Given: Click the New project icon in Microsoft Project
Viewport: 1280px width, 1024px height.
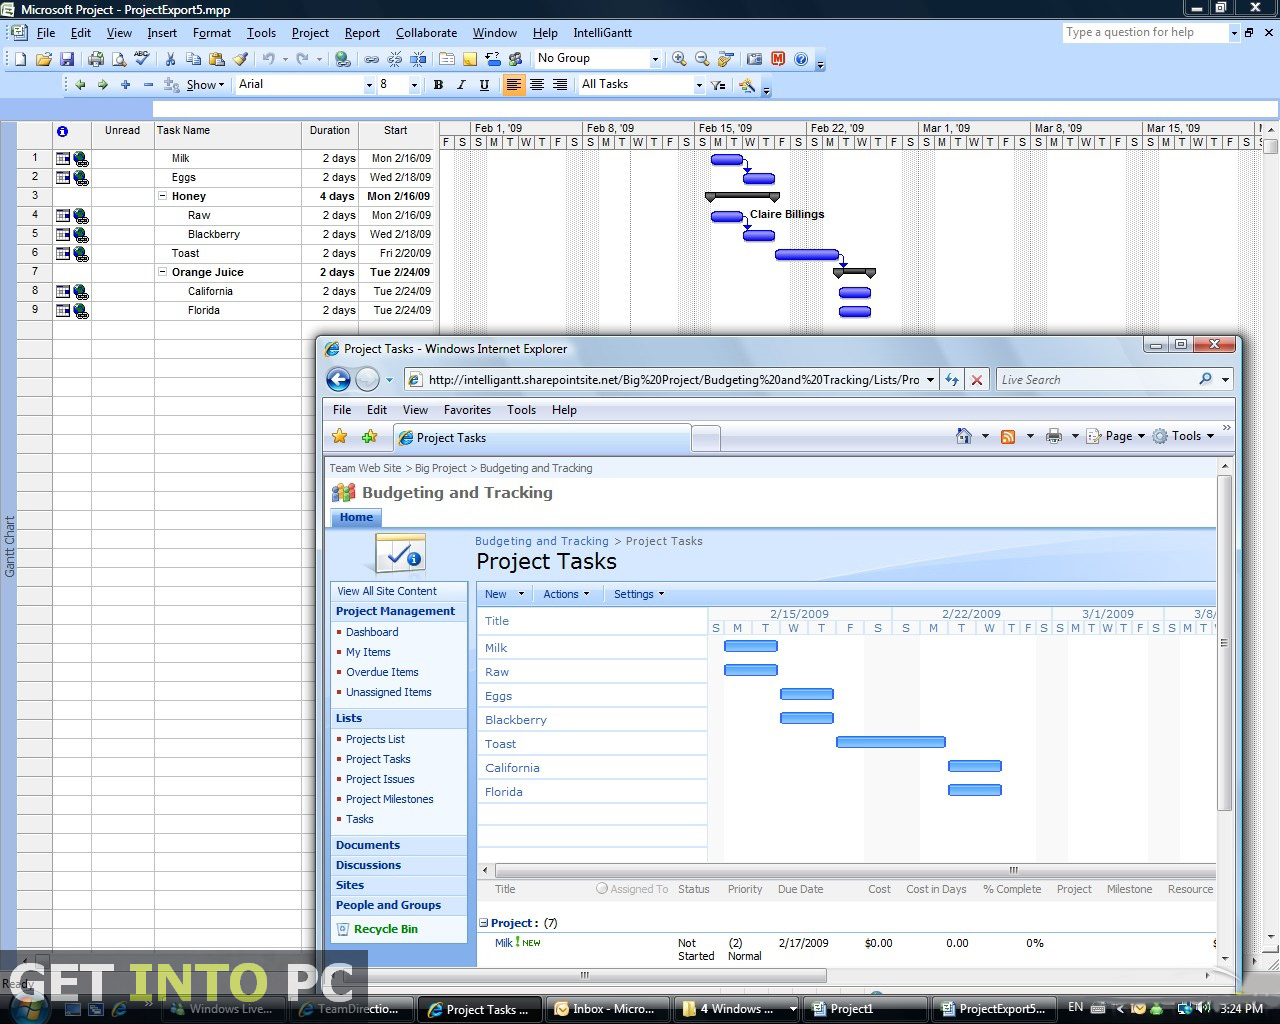Looking at the screenshot, I should pyautogui.click(x=20, y=59).
